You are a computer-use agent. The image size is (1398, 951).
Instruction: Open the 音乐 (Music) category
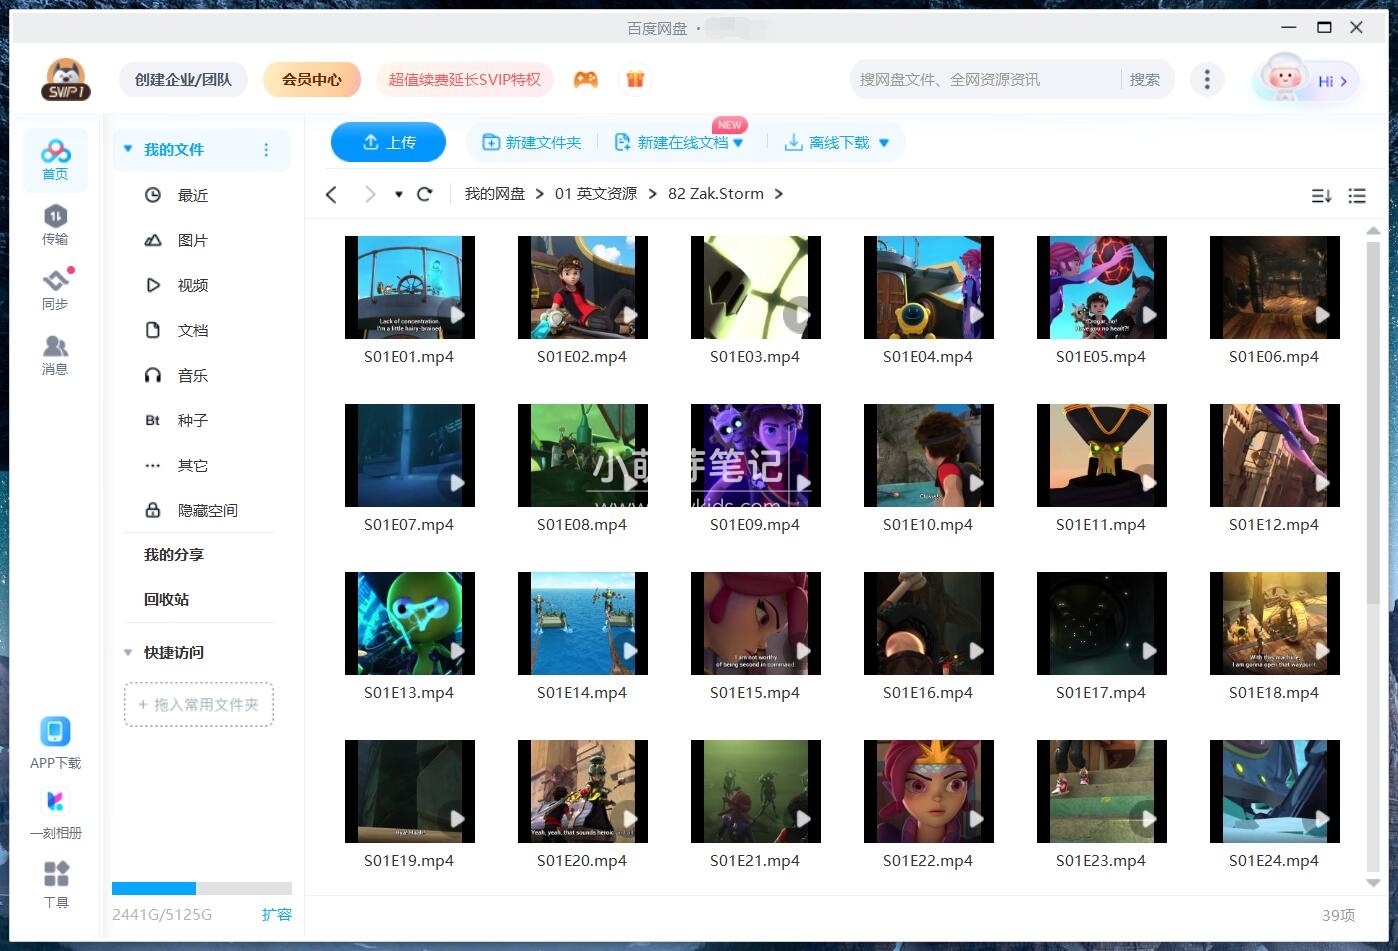click(191, 375)
